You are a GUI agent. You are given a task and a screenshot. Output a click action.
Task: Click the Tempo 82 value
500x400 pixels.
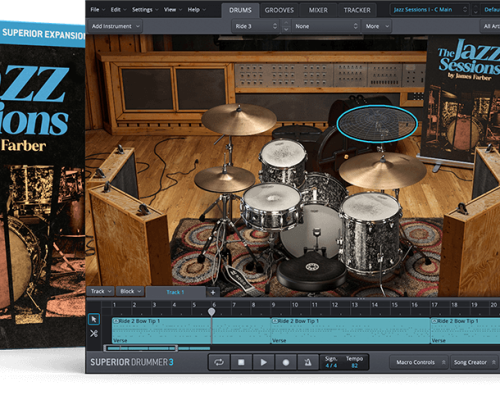pyautogui.click(x=354, y=365)
